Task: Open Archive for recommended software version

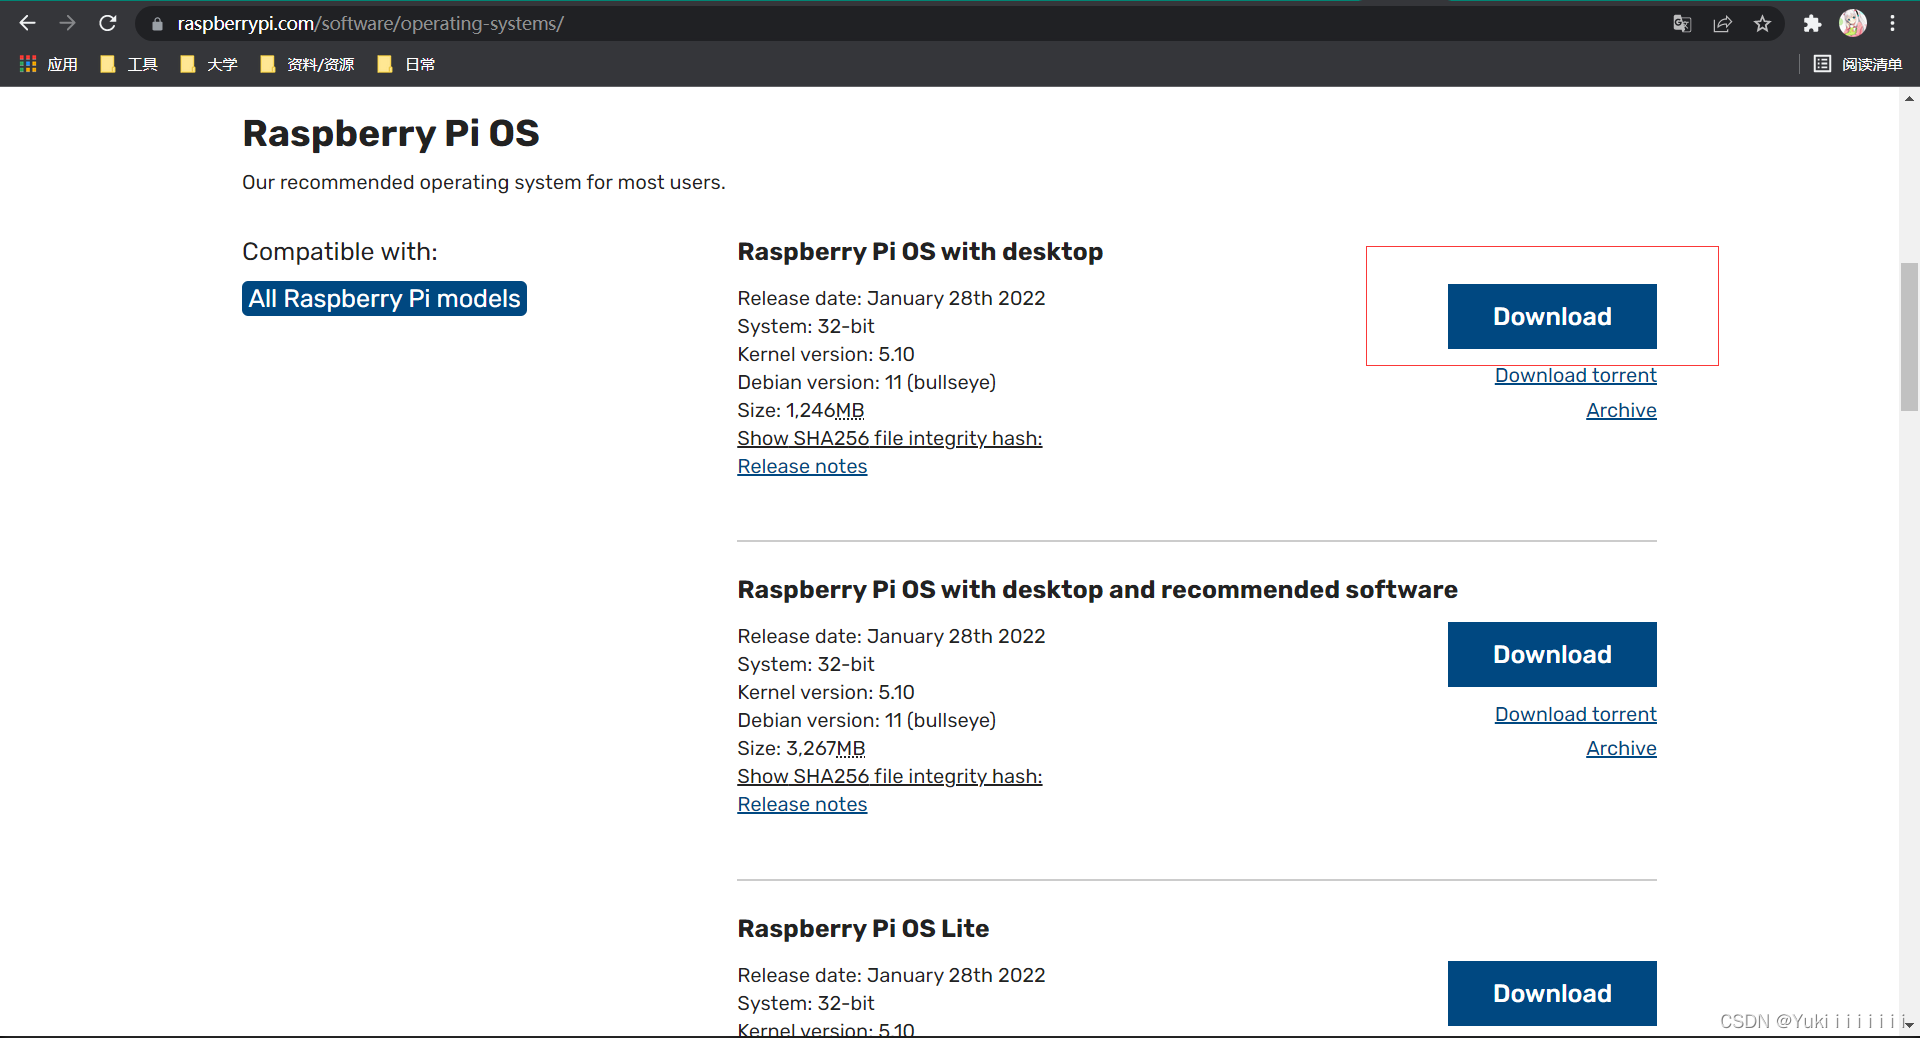Action: point(1621,748)
